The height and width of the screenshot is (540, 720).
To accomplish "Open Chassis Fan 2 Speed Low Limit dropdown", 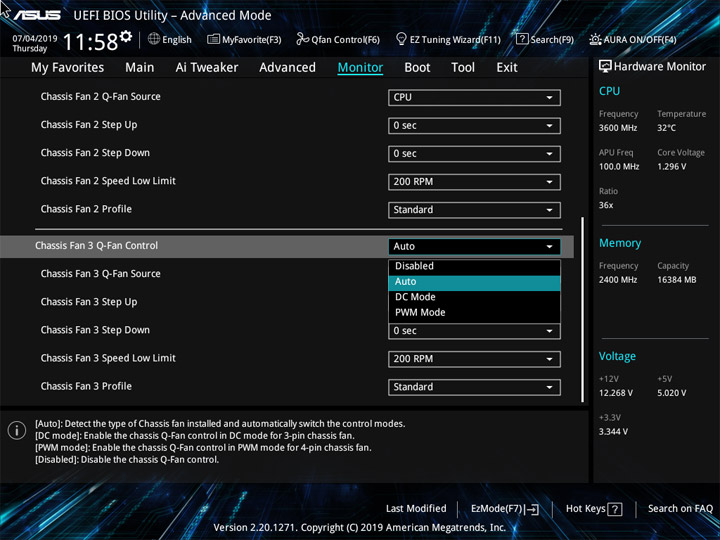I will pos(474,182).
